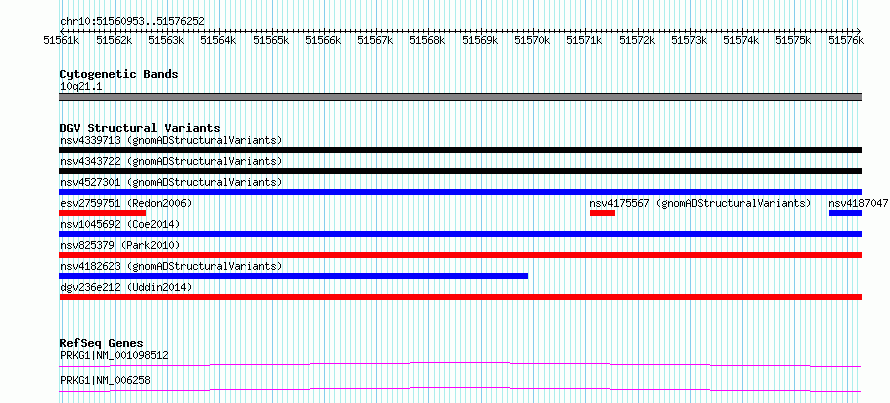Click the 51565k ruler tick label
This screenshot has width=890, height=403.
271,40
